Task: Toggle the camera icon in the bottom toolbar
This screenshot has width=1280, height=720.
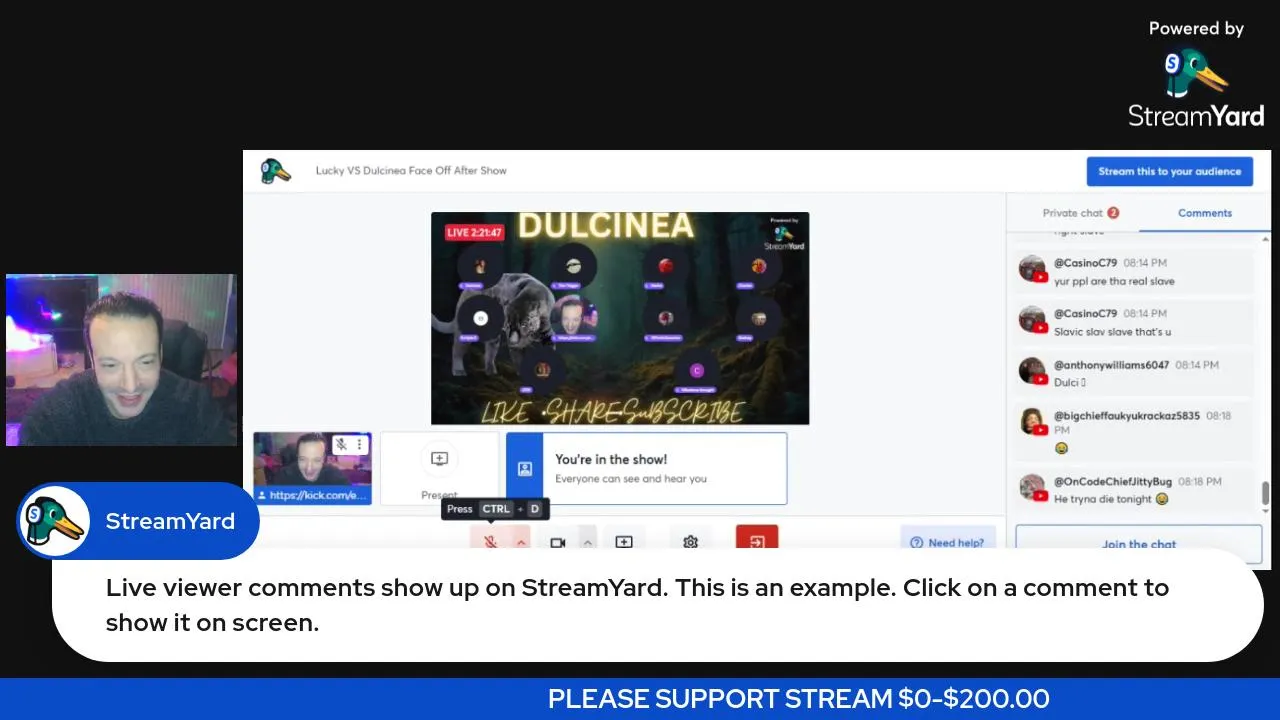Action: [x=558, y=542]
